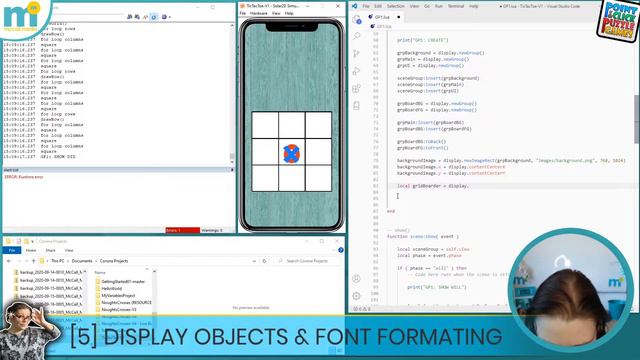
Task: Open the Selection menu in VS Code
Action: click(x=396, y=6)
